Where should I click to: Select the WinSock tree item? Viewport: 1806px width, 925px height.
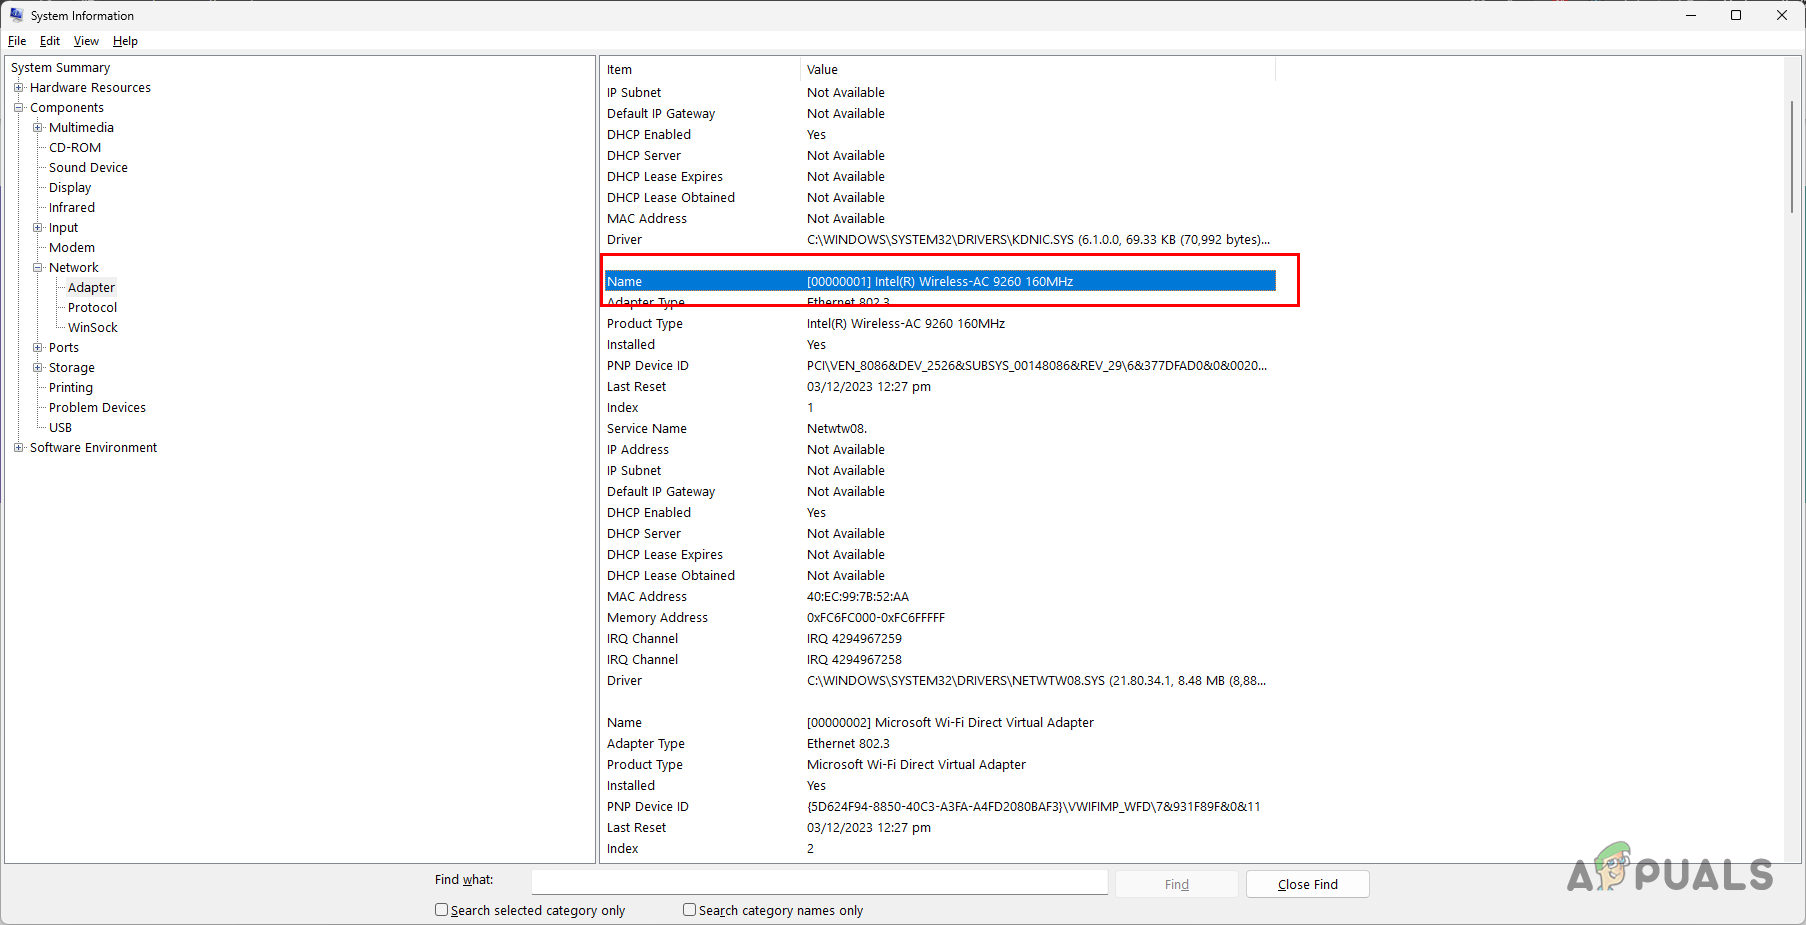(93, 327)
